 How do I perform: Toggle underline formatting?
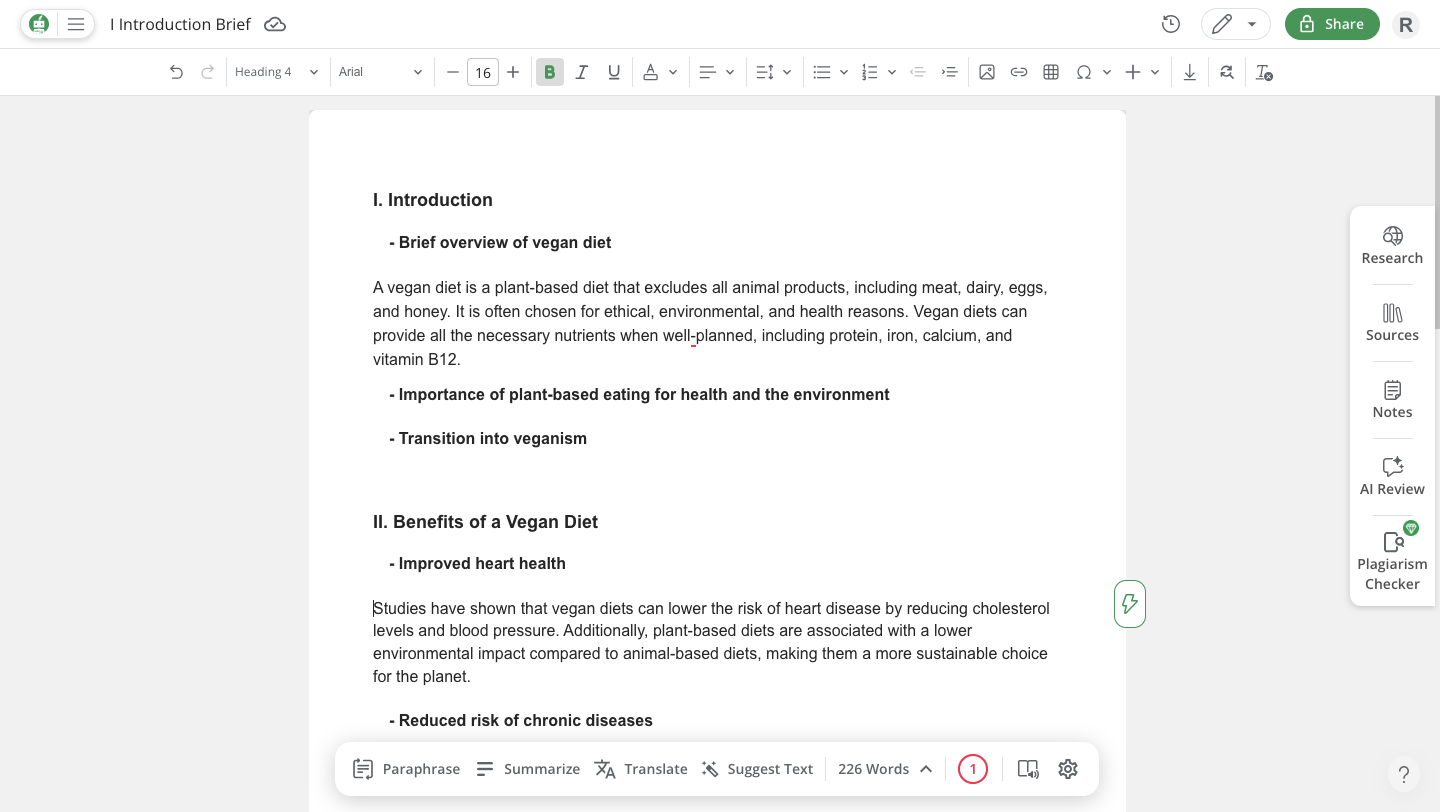pos(614,72)
